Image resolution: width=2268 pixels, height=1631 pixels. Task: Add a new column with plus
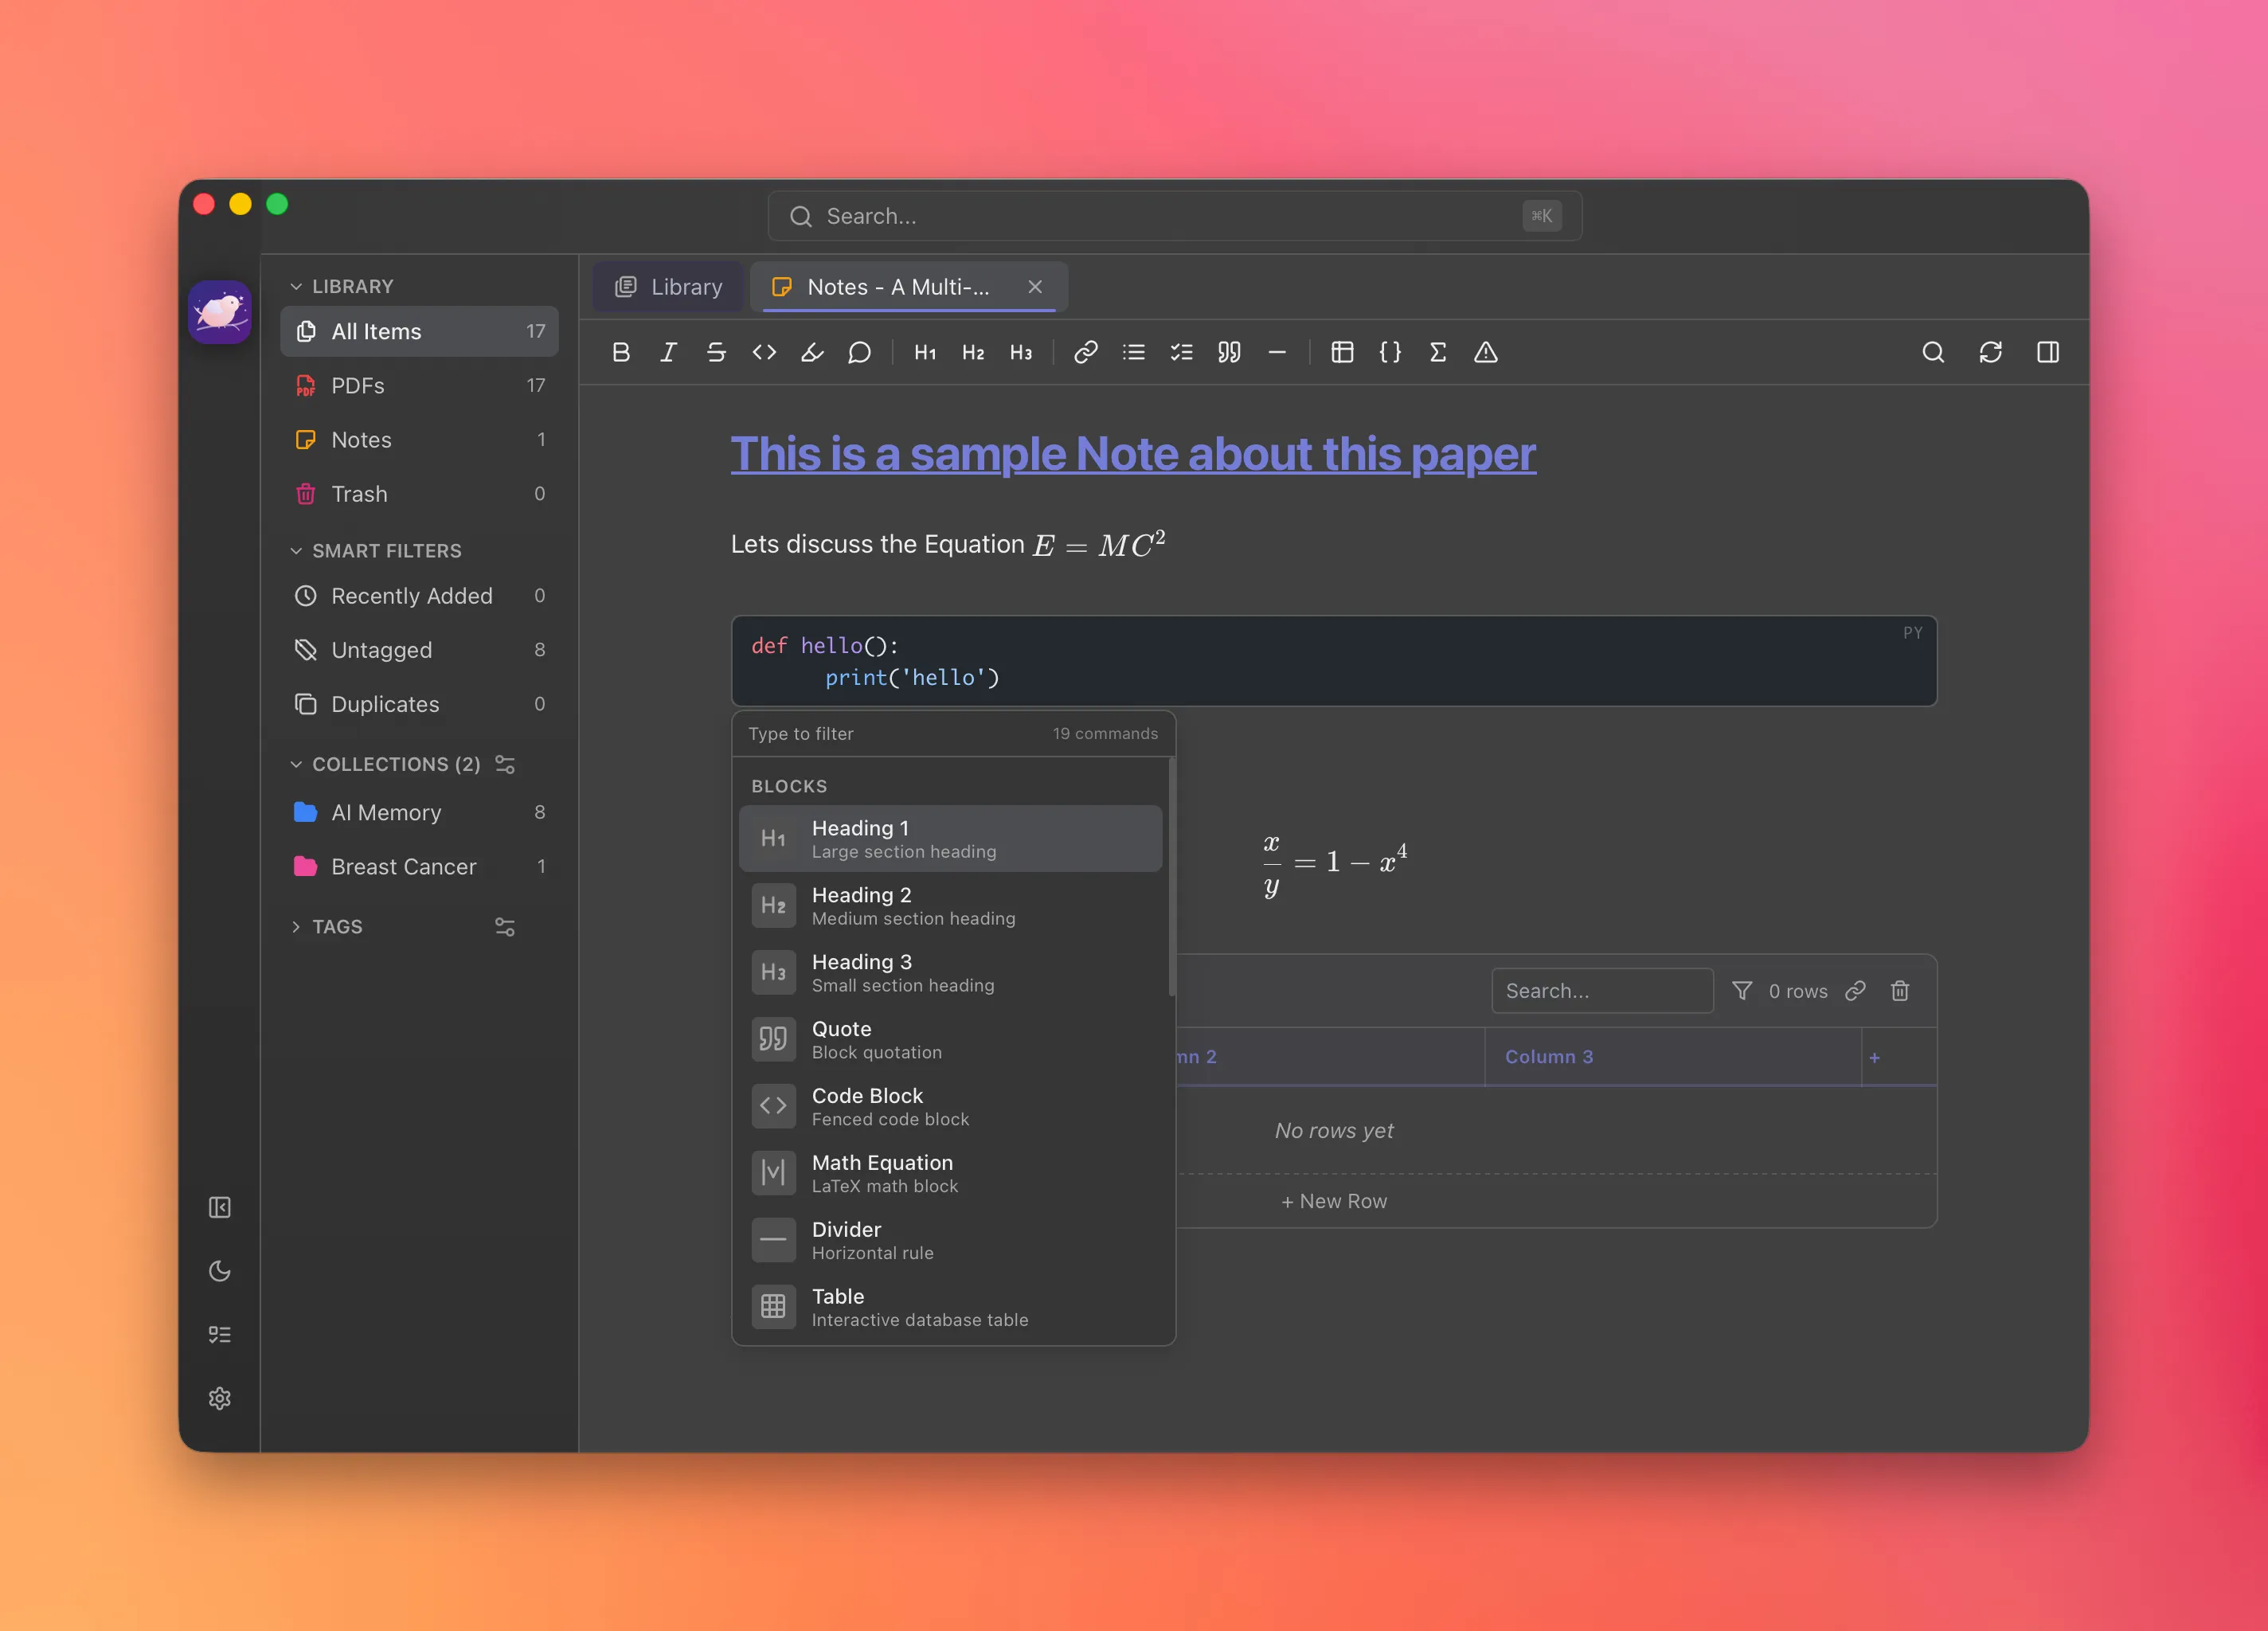[x=1874, y=1058]
